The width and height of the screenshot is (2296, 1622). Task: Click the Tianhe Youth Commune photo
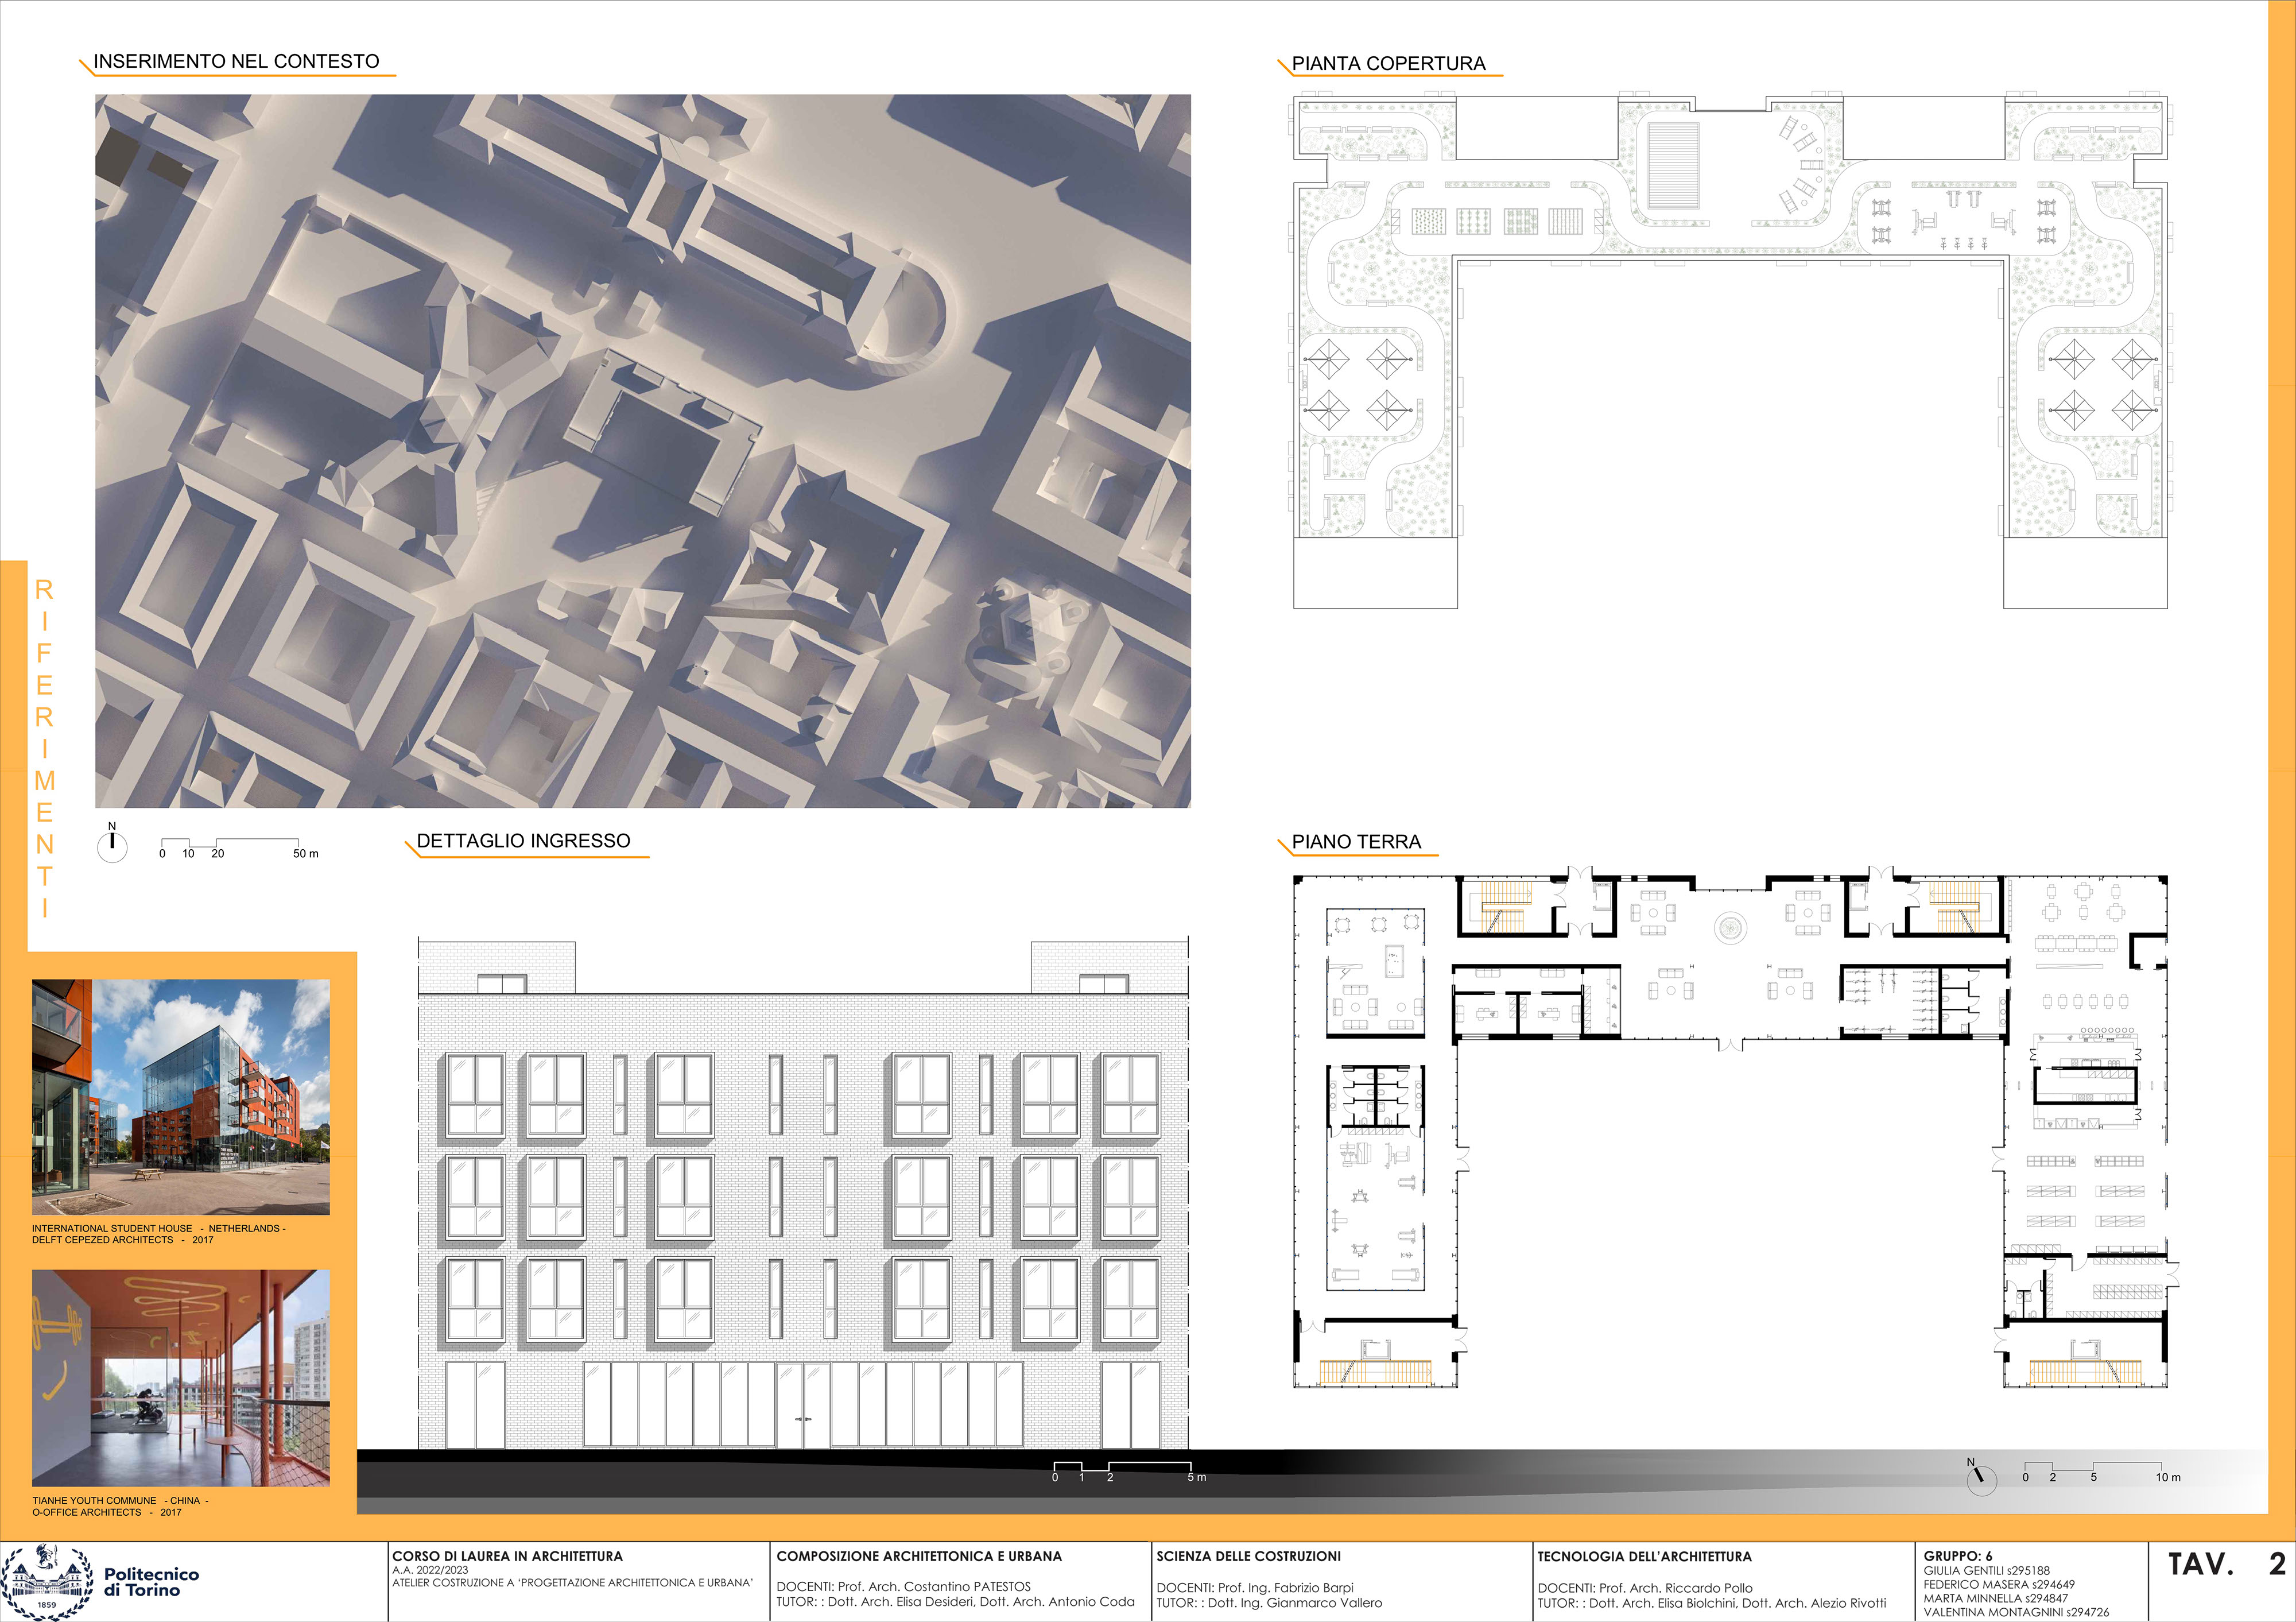180,1377
